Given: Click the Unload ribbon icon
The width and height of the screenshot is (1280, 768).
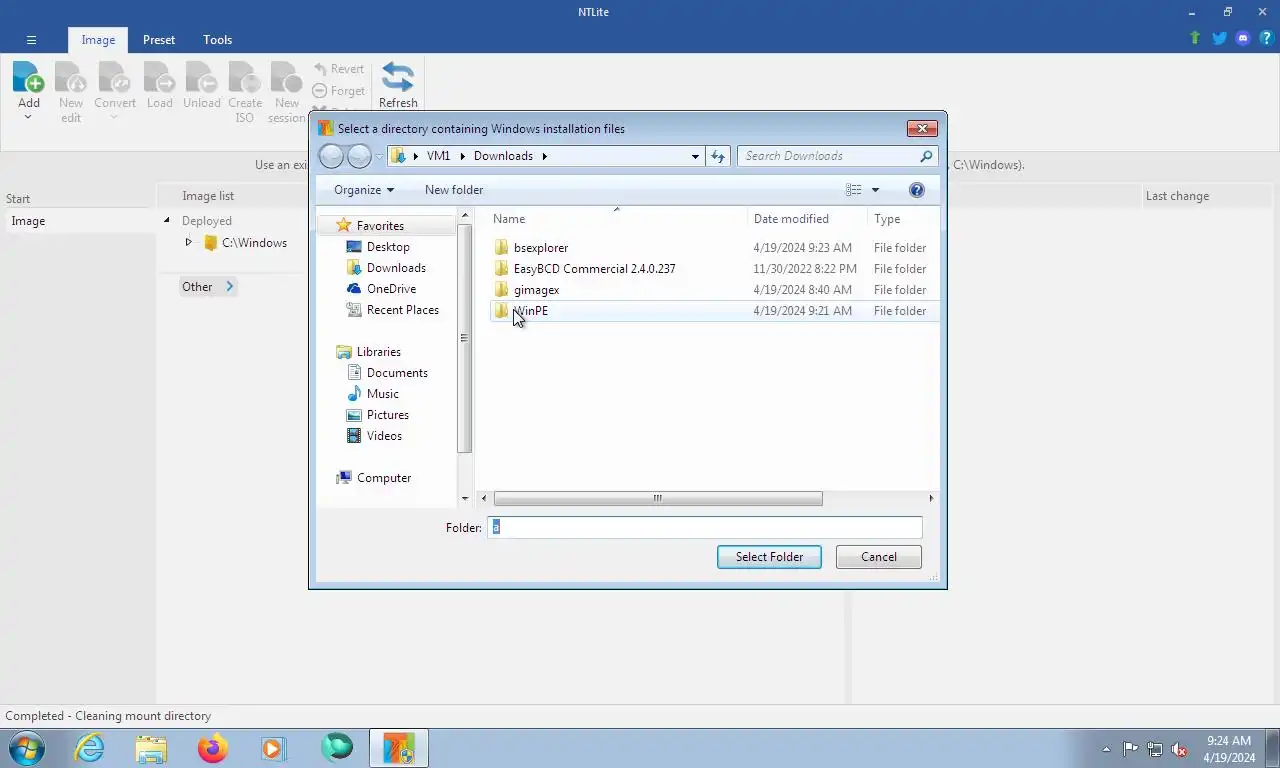Looking at the screenshot, I should pos(202,78).
